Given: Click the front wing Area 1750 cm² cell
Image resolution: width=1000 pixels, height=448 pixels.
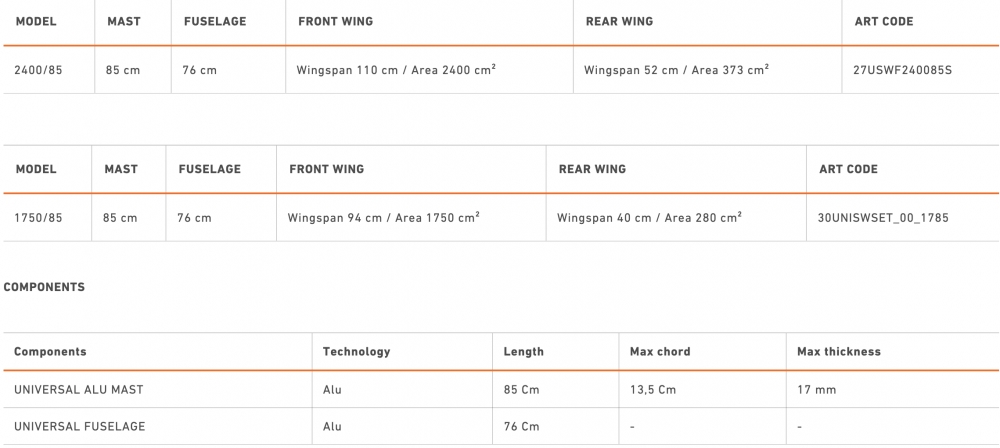Looking at the screenshot, I should point(383,217).
